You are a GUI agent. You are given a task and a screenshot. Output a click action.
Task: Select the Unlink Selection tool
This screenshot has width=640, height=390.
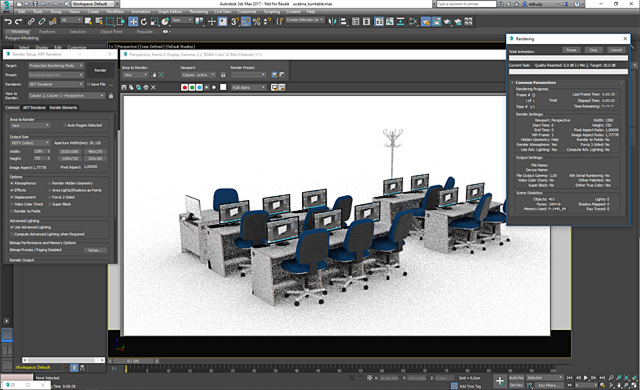[x=42, y=21]
